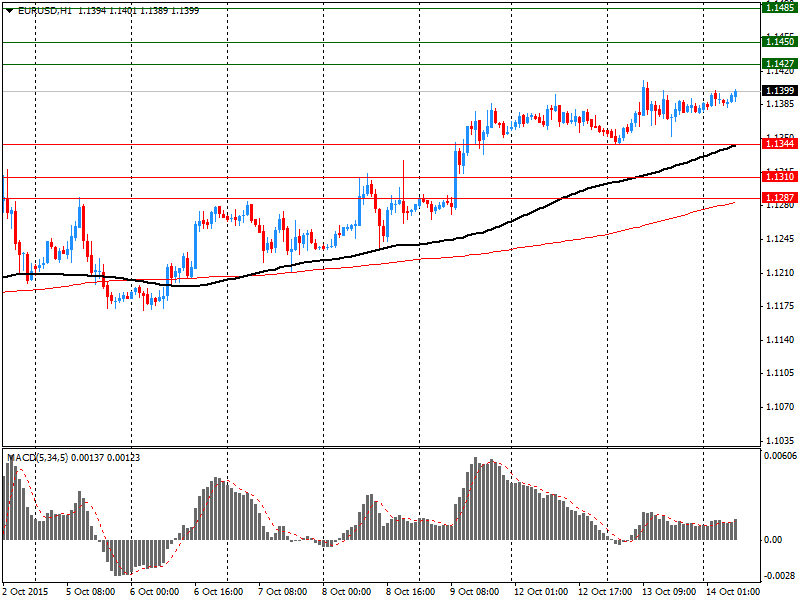Click the black 1.1399 current price label
This screenshot has height=600, width=800.
click(780, 90)
